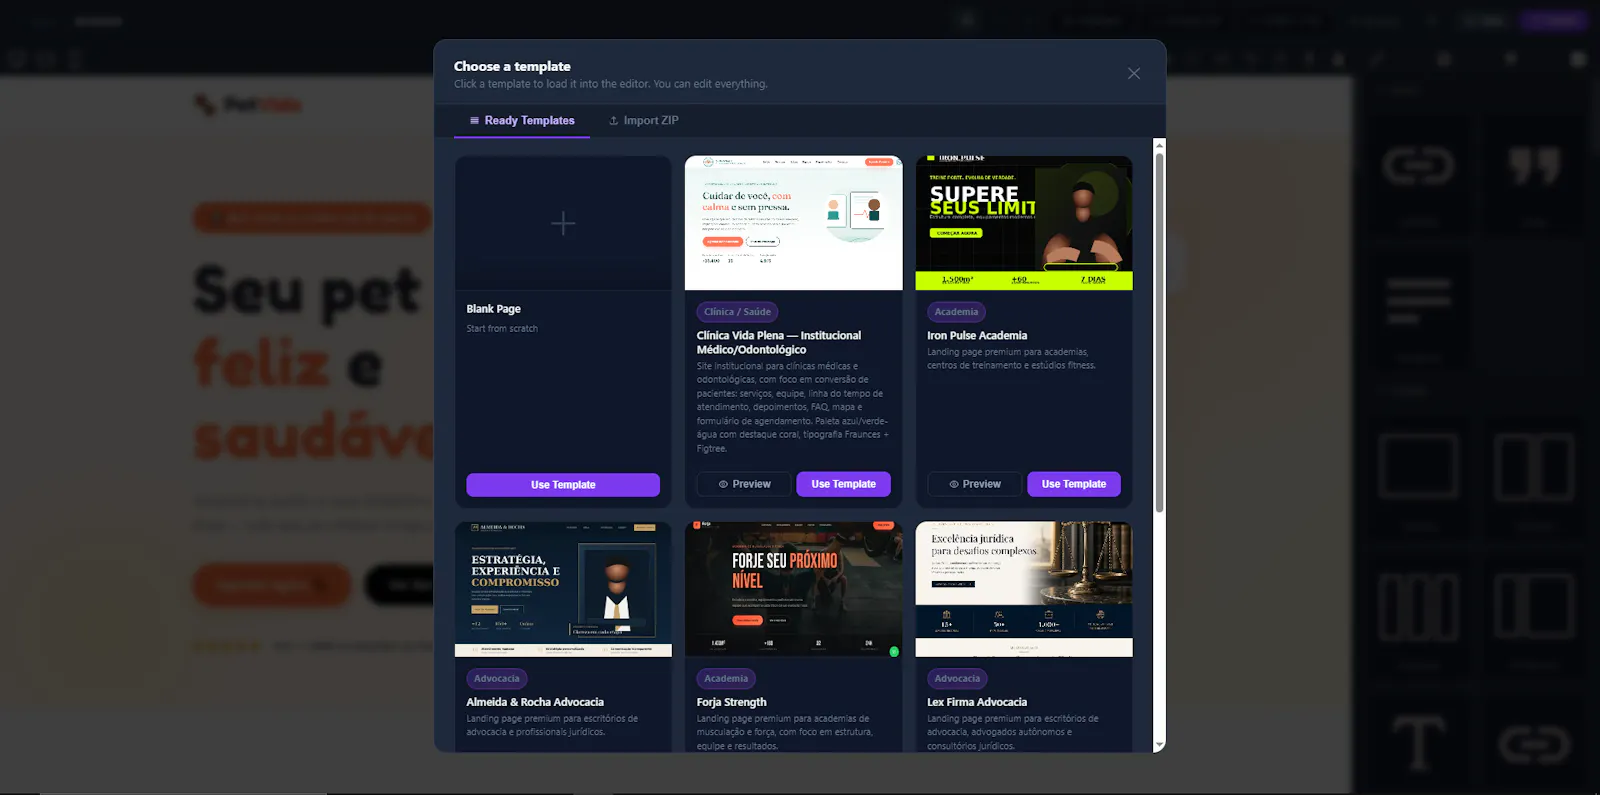Open the Iron Pulse Academia thumbnail
The image size is (1600, 795).
tap(1024, 223)
